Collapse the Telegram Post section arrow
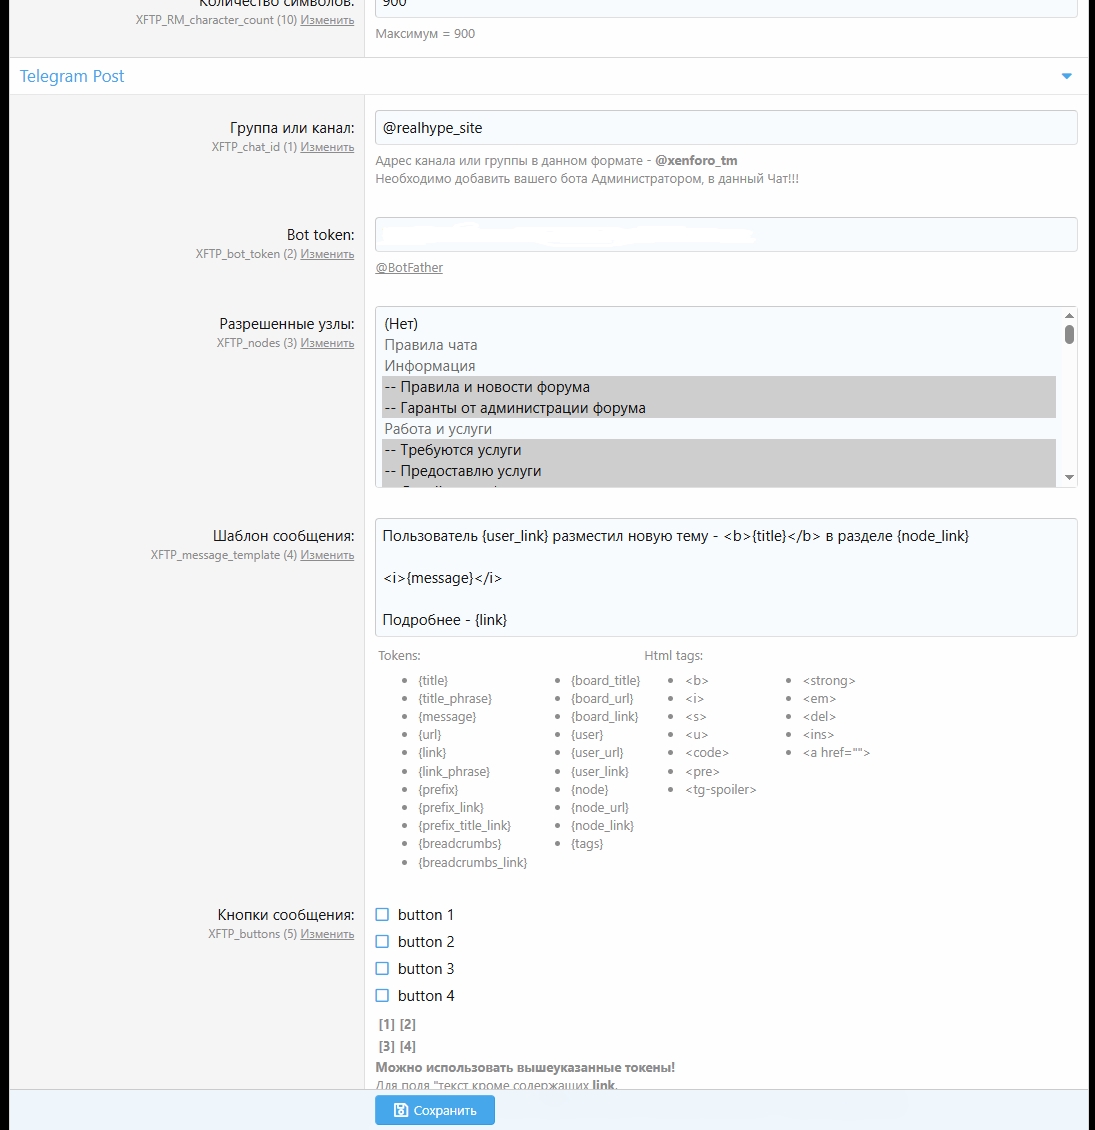The width and height of the screenshot is (1095, 1130). coord(1066,76)
